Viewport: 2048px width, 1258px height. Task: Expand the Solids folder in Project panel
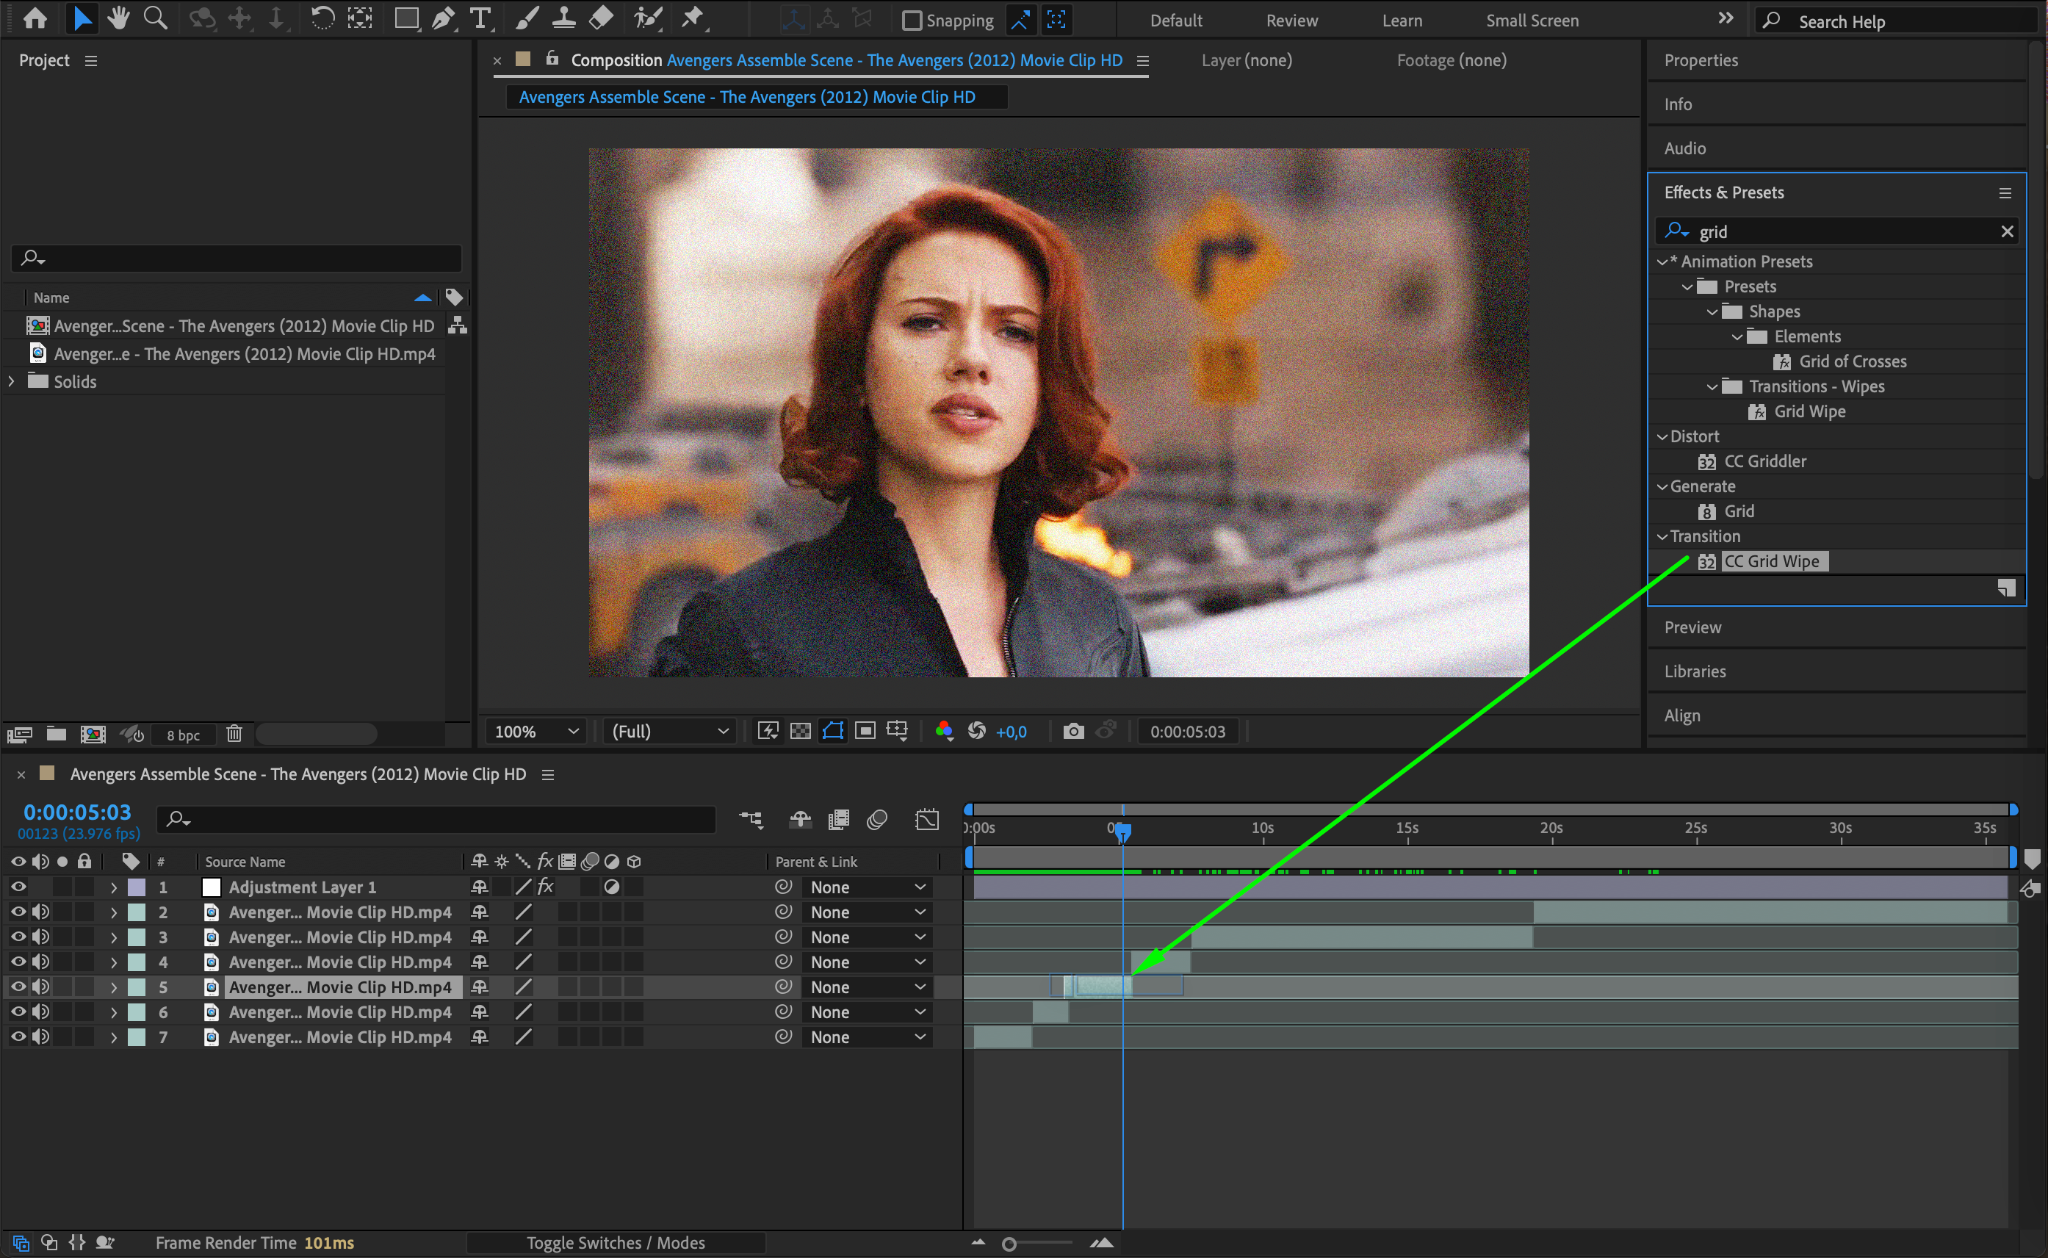[x=12, y=381]
